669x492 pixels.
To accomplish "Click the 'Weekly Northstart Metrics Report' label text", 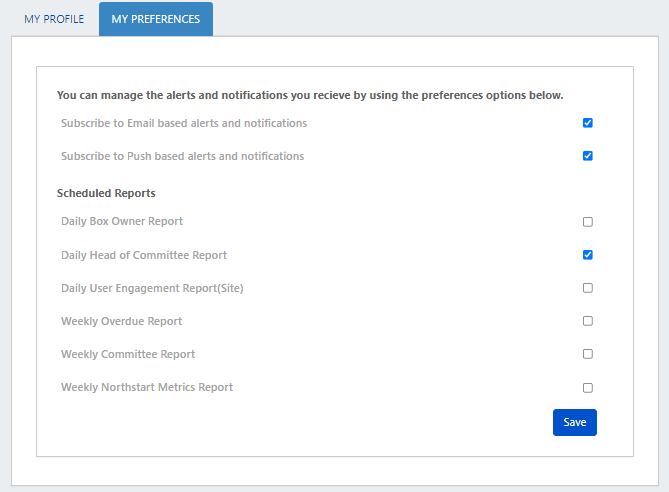I will [x=147, y=387].
